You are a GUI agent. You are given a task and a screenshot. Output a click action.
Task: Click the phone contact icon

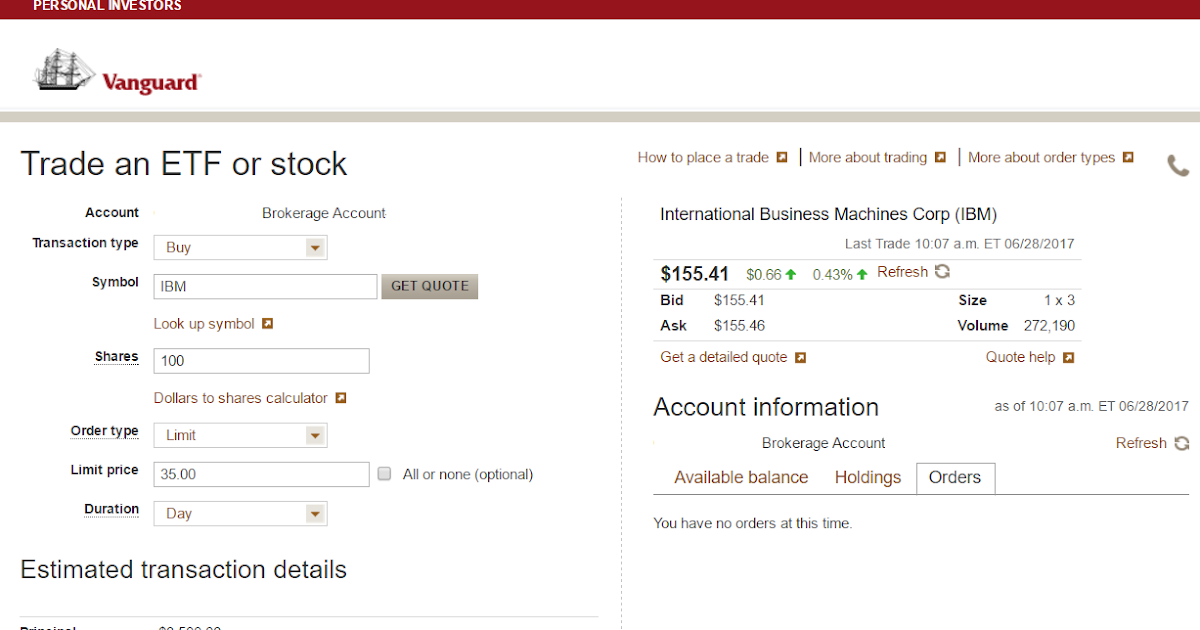pos(1178,165)
